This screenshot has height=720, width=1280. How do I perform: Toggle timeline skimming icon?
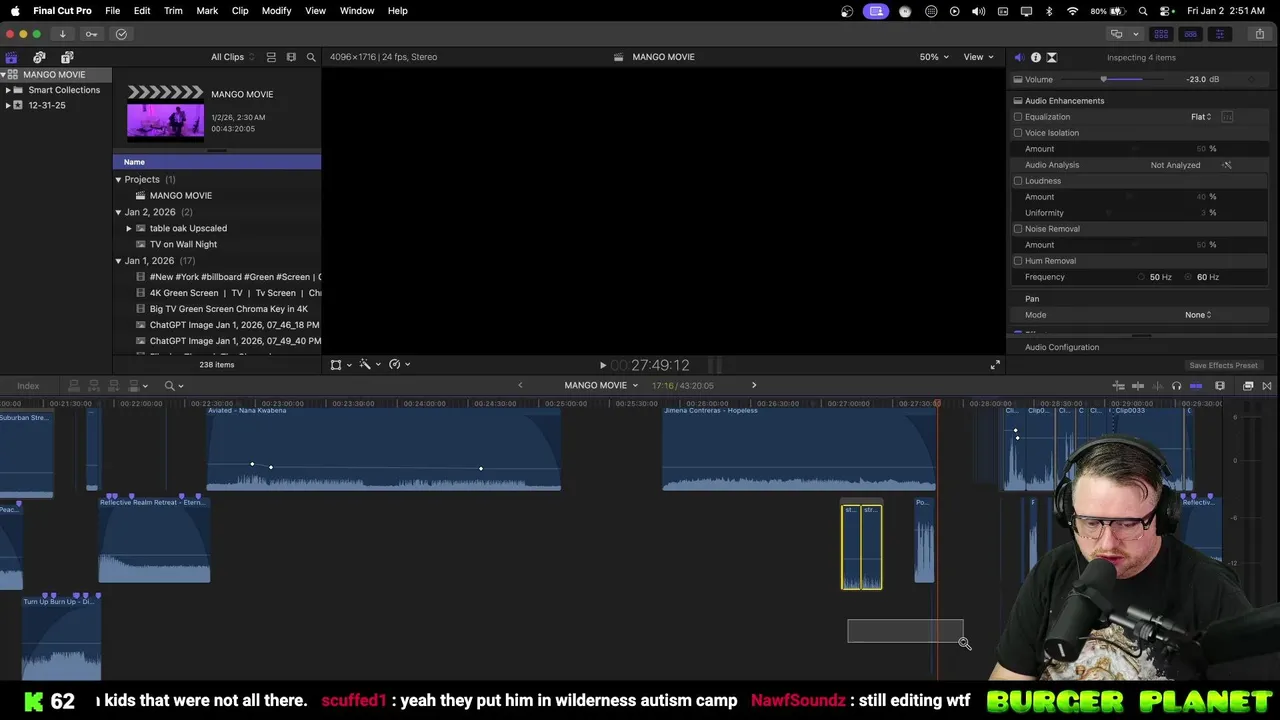[1139, 385]
